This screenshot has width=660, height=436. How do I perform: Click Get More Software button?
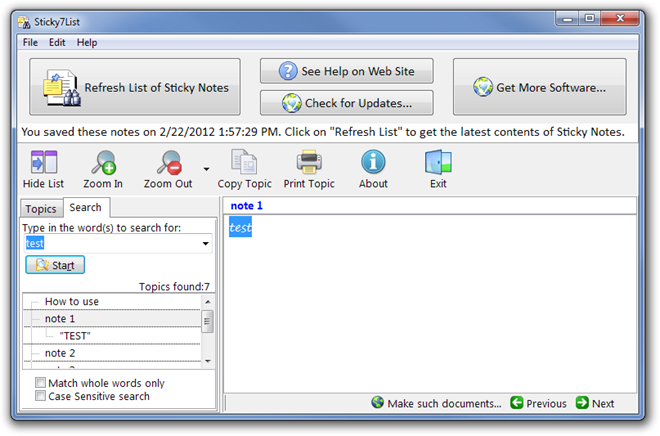point(539,87)
